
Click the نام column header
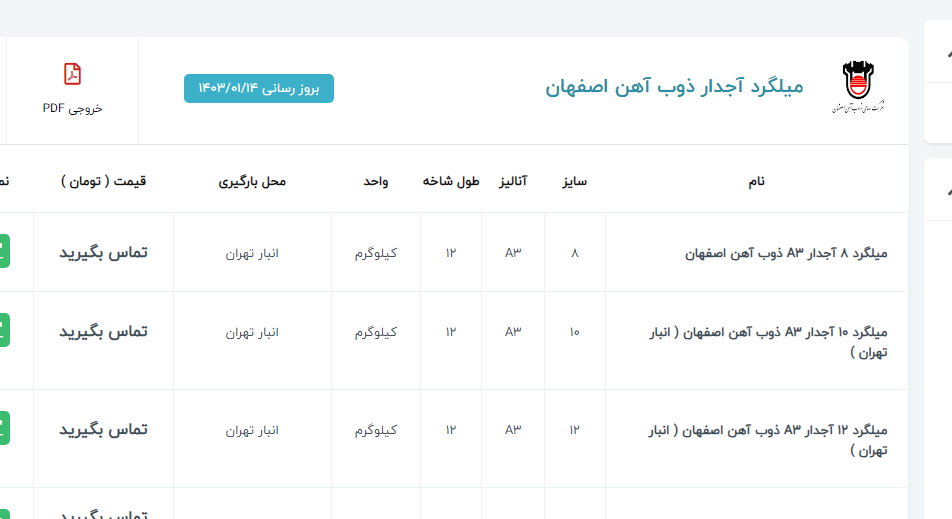(757, 181)
